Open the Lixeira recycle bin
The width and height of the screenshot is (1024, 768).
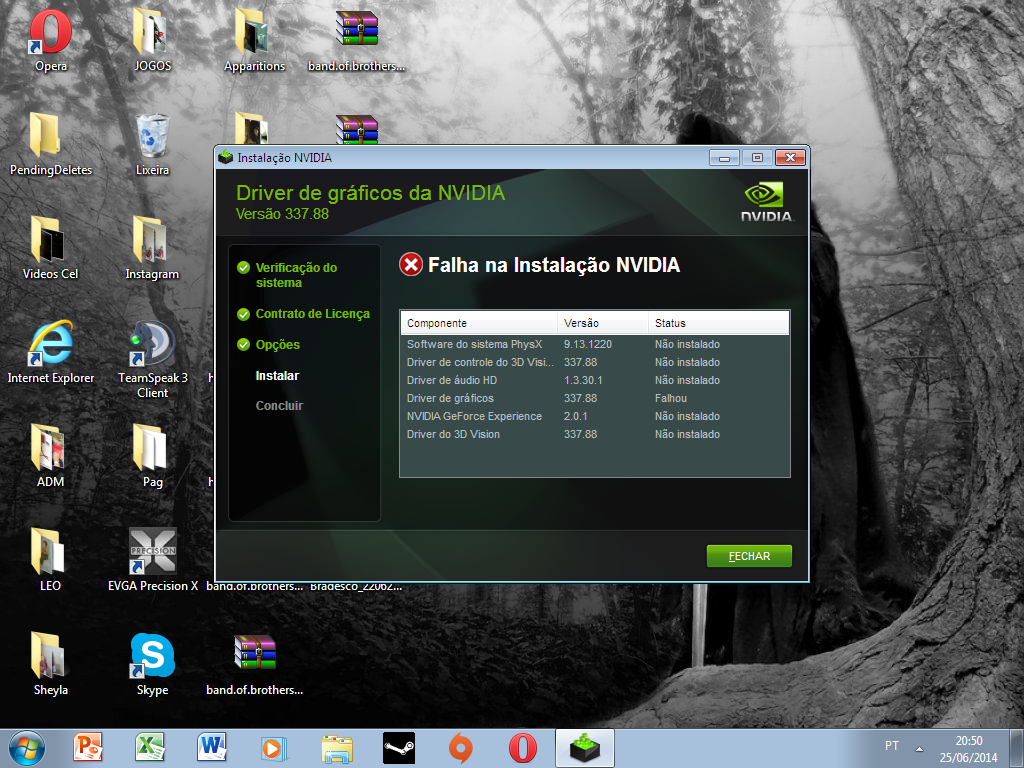(x=152, y=144)
